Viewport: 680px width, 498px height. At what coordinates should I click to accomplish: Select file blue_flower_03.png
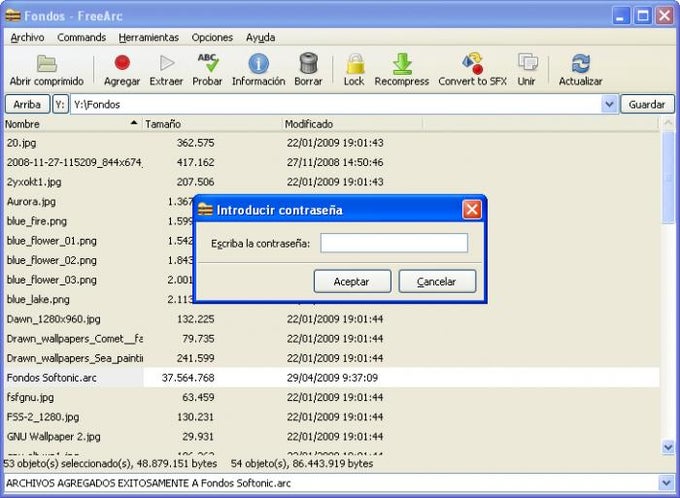click(52, 280)
